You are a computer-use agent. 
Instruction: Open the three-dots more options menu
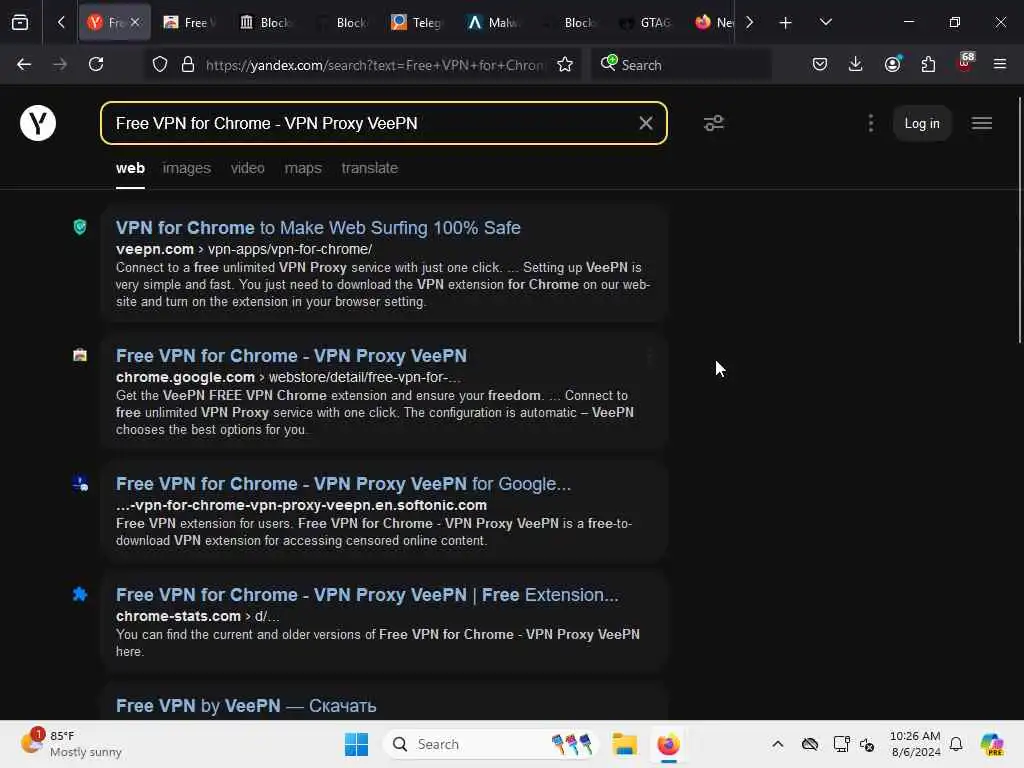click(x=871, y=123)
